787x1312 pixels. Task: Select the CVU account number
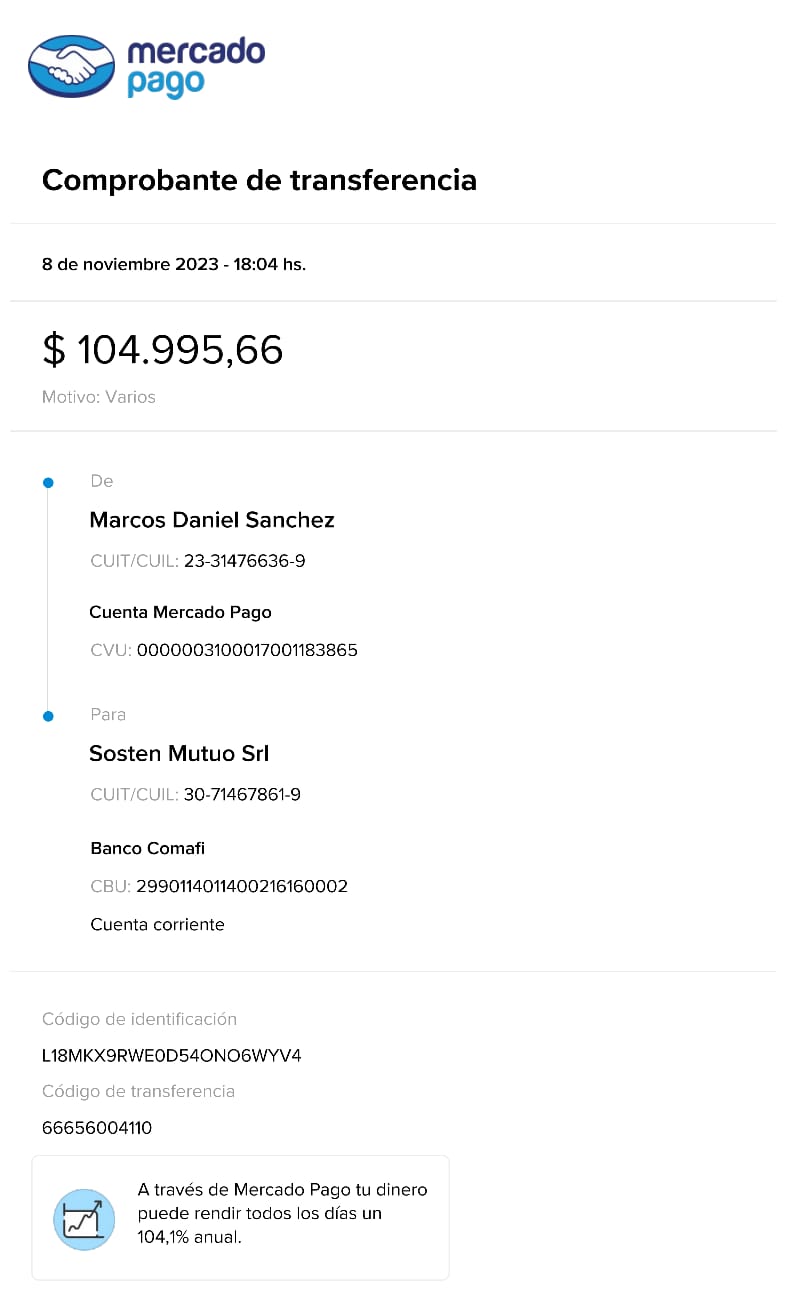click(x=247, y=650)
